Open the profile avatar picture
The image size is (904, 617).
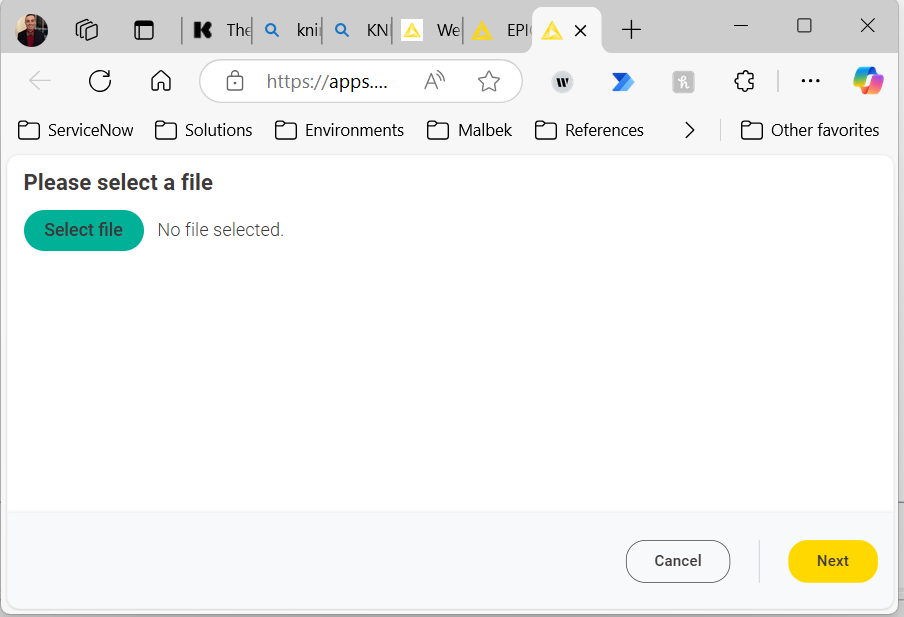tap(32, 31)
